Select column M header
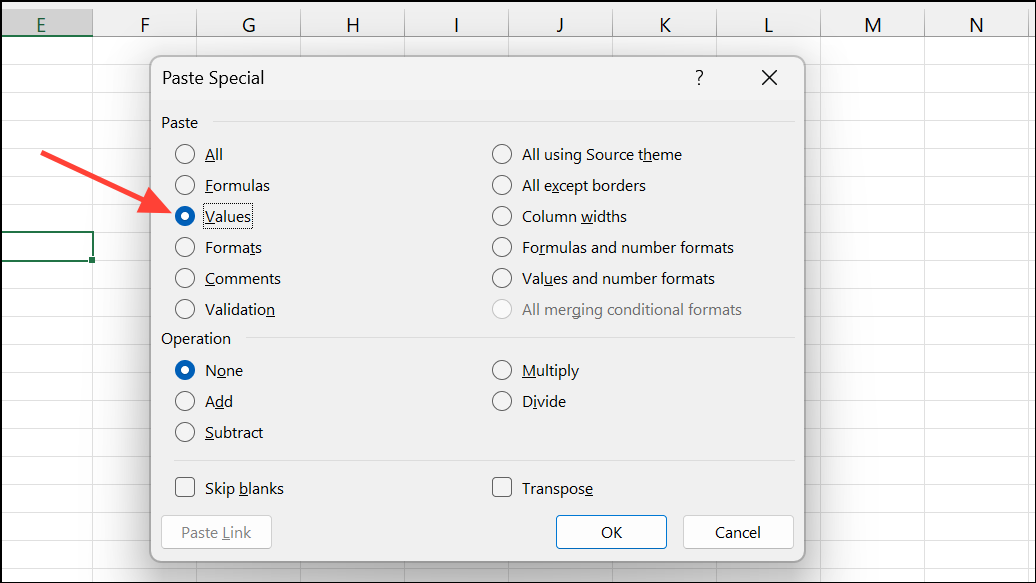The image size is (1036, 583). [873, 24]
